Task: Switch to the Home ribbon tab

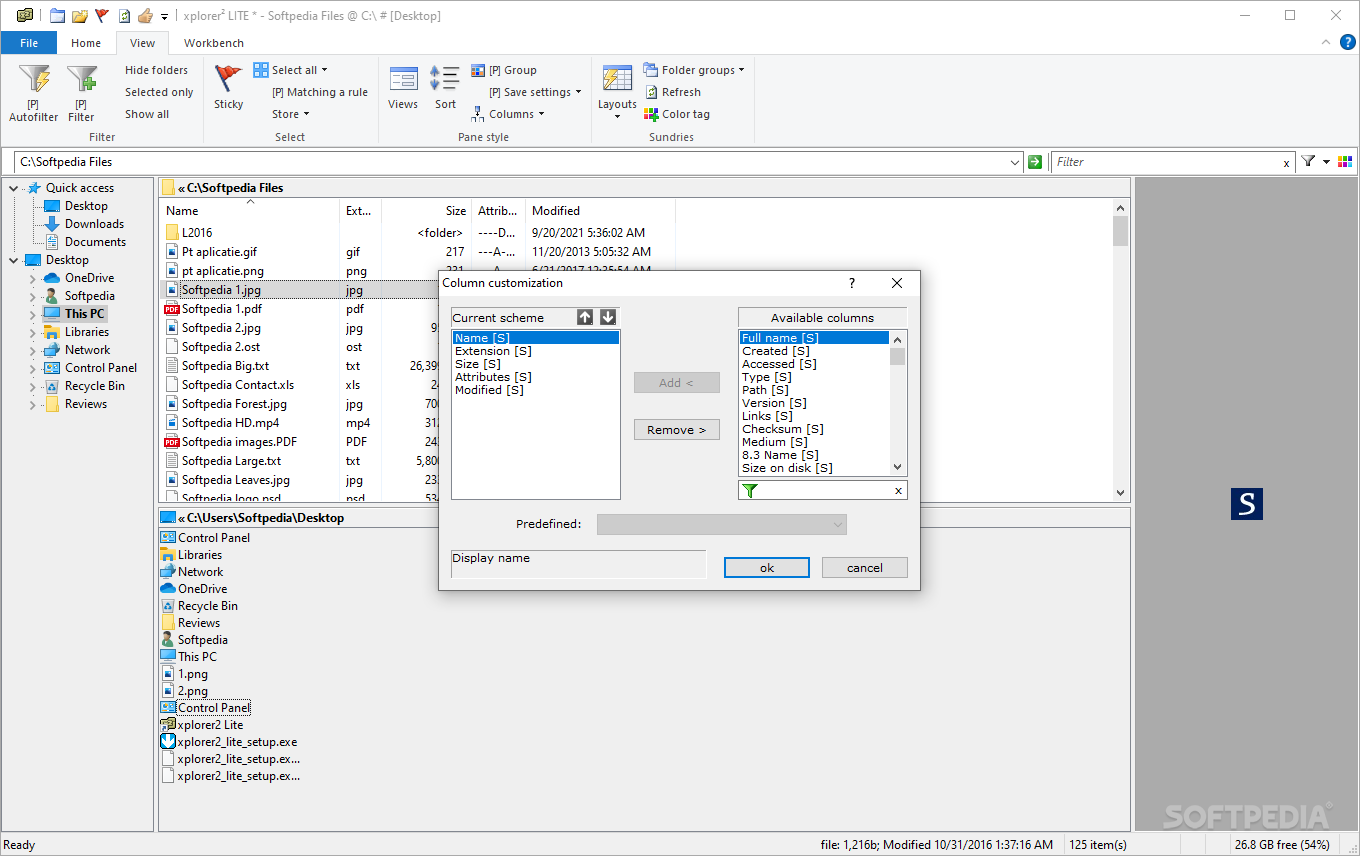Action: 86,43
